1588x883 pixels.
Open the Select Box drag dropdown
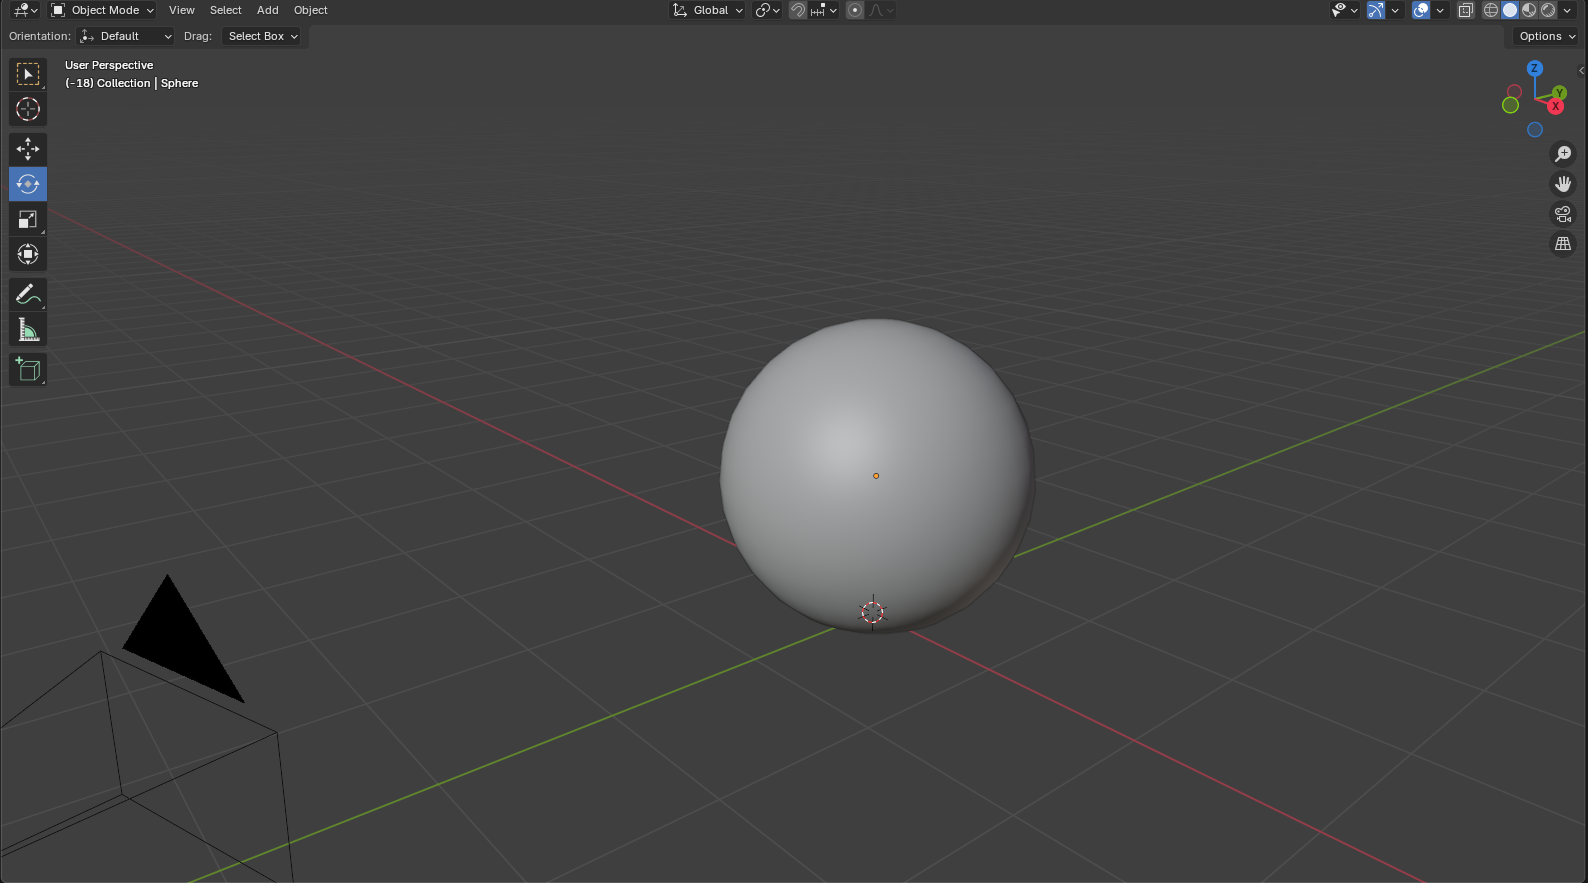pos(263,36)
